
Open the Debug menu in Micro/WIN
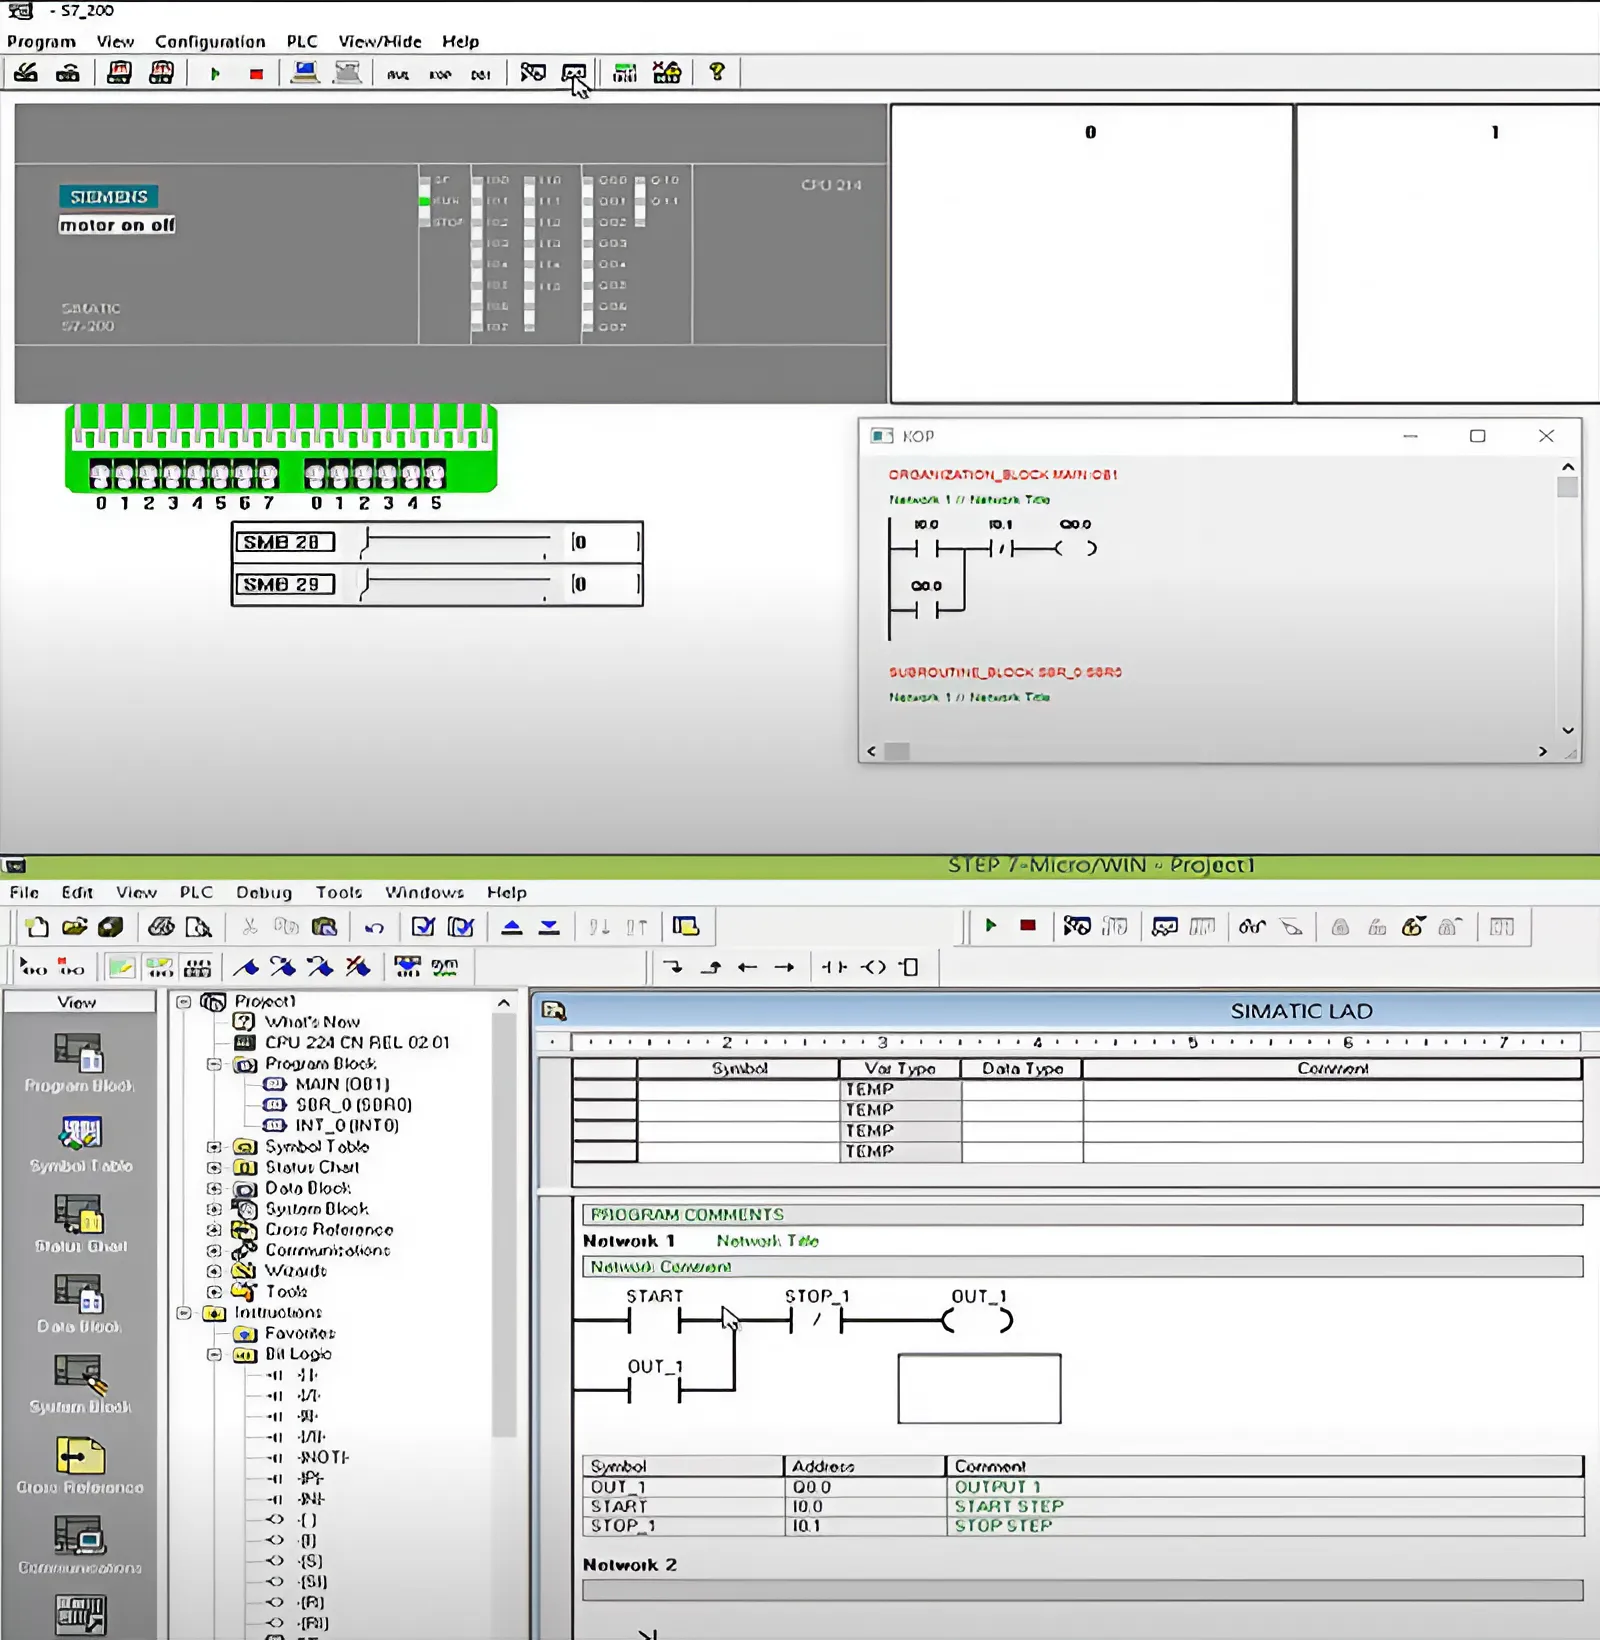pyautogui.click(x=264, y=893)
